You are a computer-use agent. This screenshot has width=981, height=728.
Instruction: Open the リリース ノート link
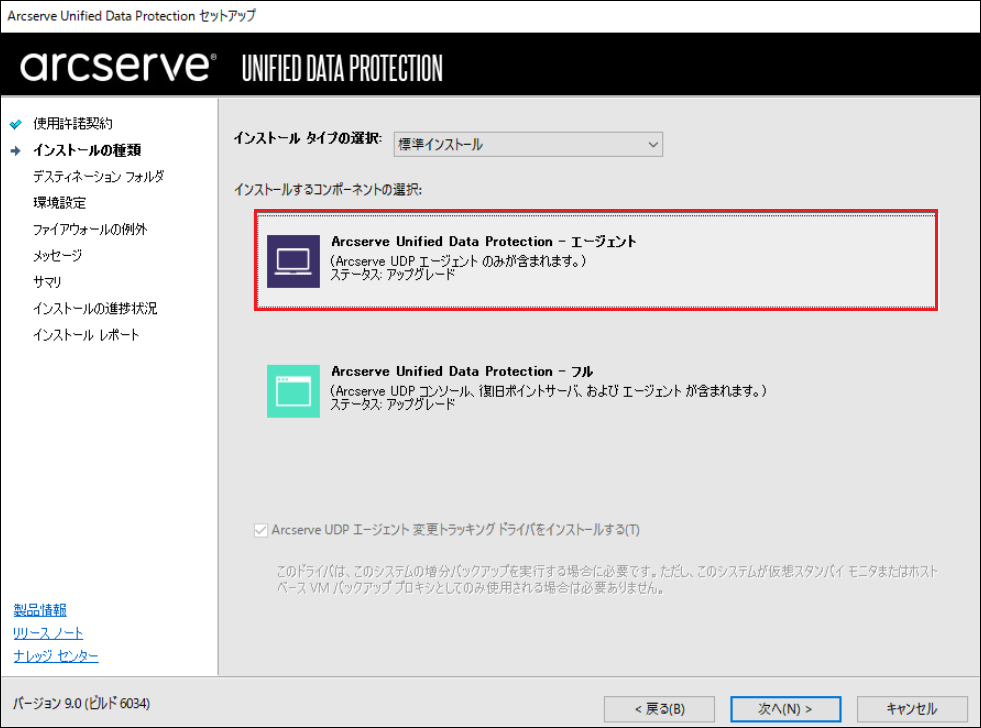48,633
